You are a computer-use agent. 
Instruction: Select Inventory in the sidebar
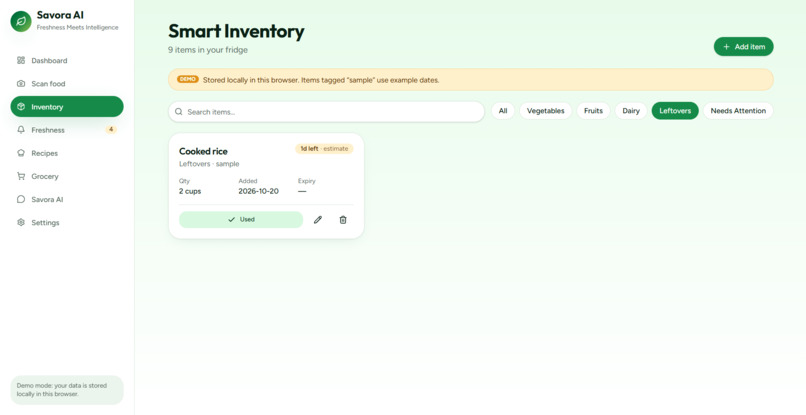[67, 106]
